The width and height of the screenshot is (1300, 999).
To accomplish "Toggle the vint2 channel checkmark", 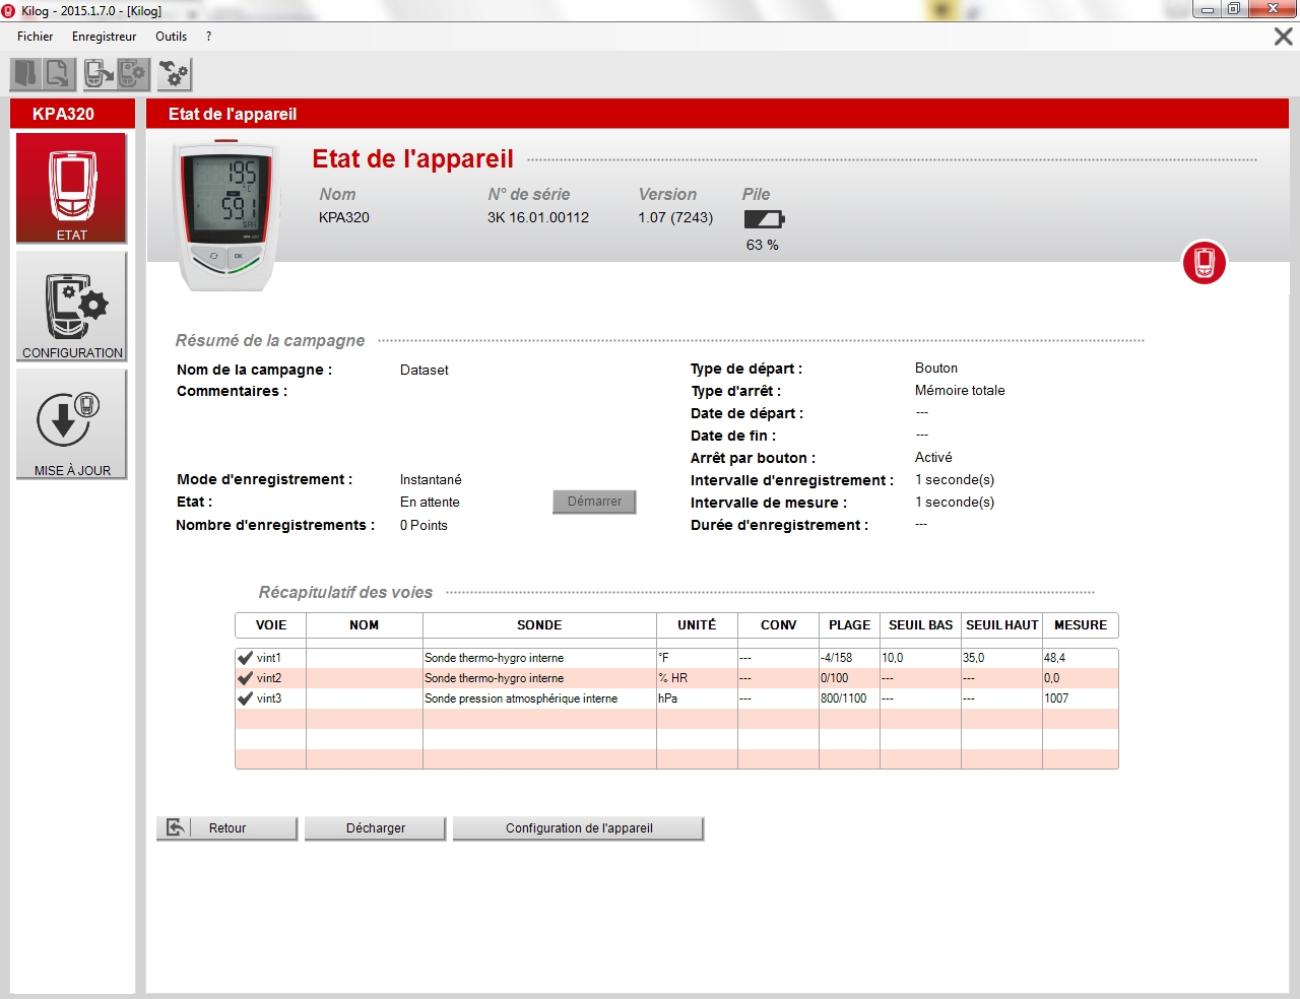I will coord(245,678).
